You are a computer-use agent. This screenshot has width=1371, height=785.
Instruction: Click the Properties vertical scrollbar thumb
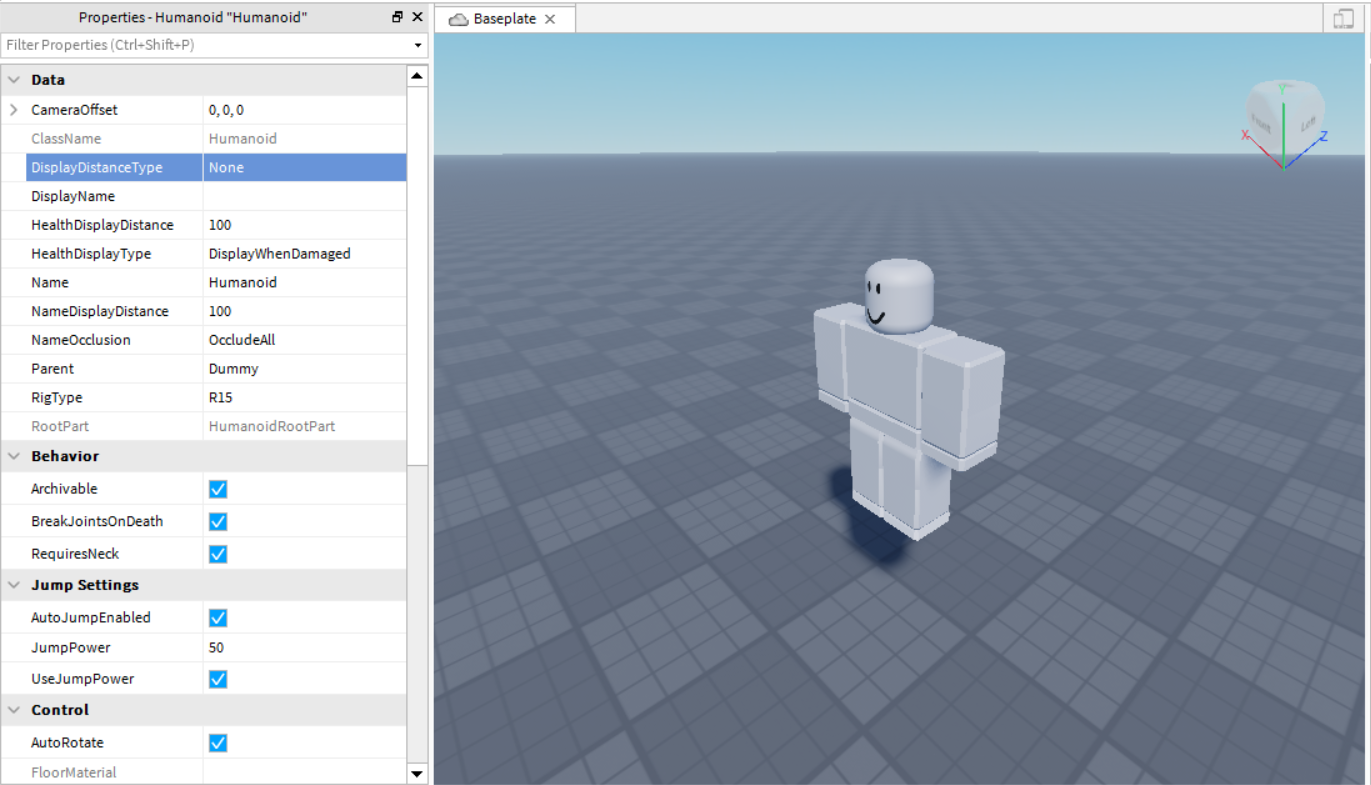(x=417, y=276)
